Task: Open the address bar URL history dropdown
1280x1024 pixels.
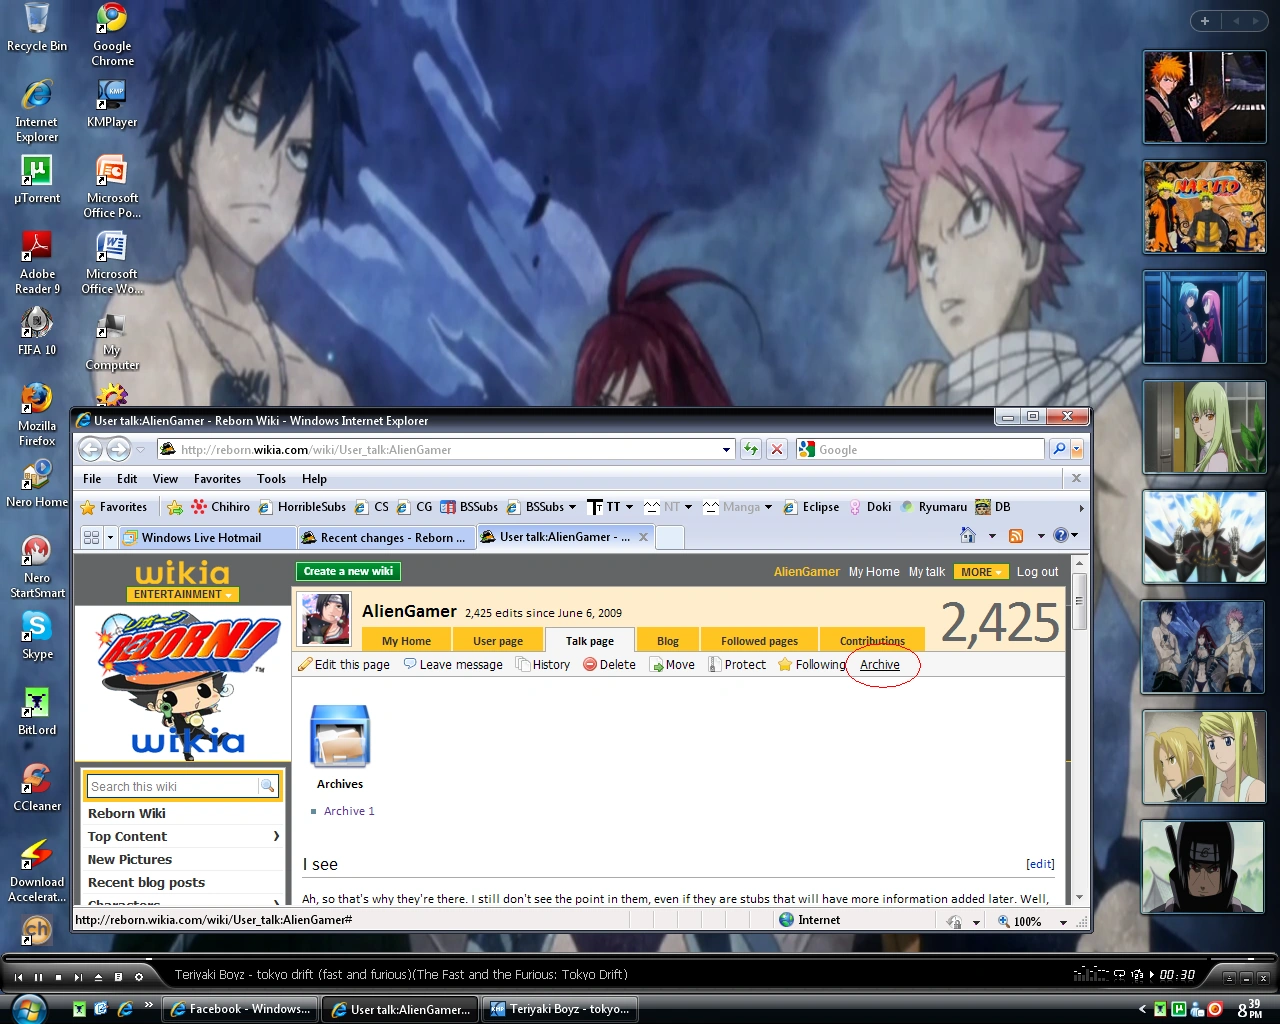Action: point(727,450)
